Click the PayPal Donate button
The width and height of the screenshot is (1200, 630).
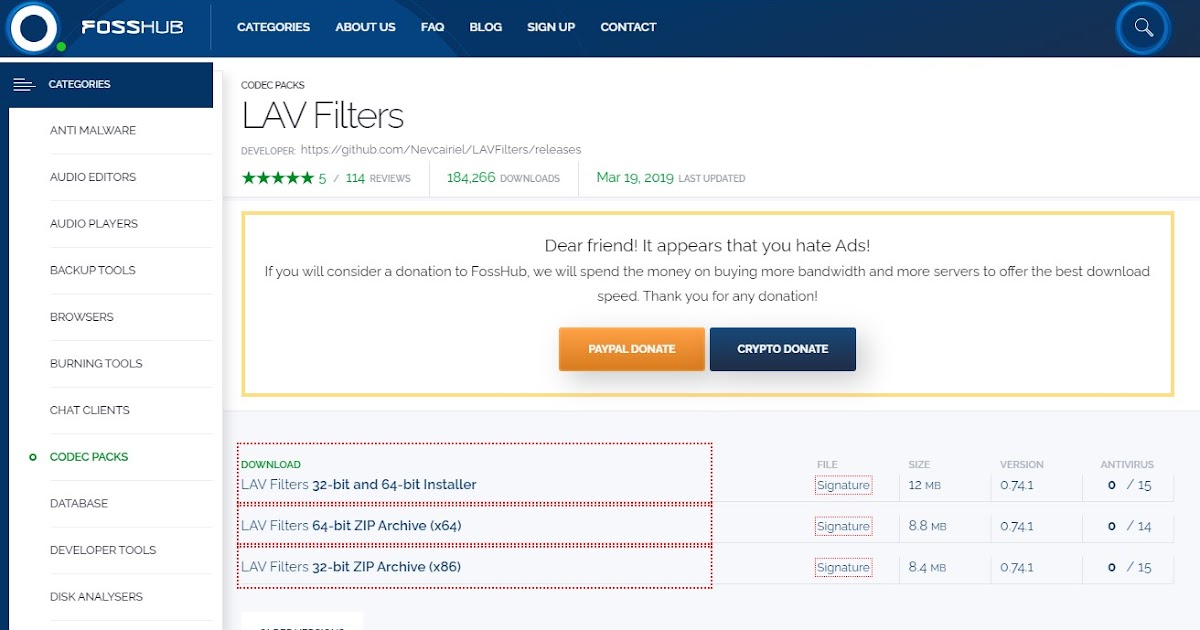click(x=632, y=349)
